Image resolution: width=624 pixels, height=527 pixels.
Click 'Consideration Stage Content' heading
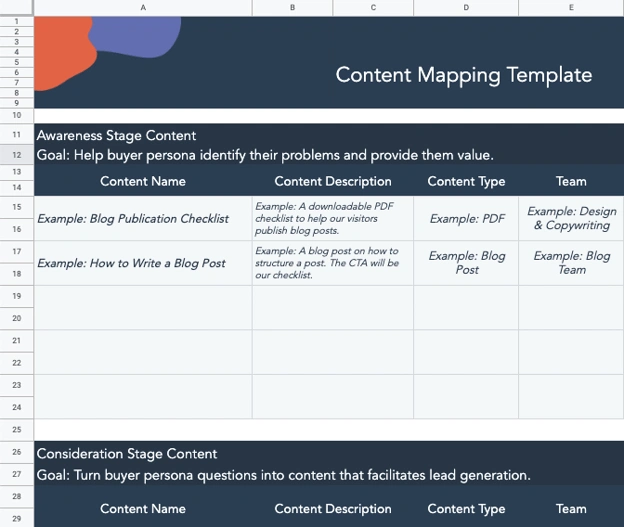click(x=127, y=454)
